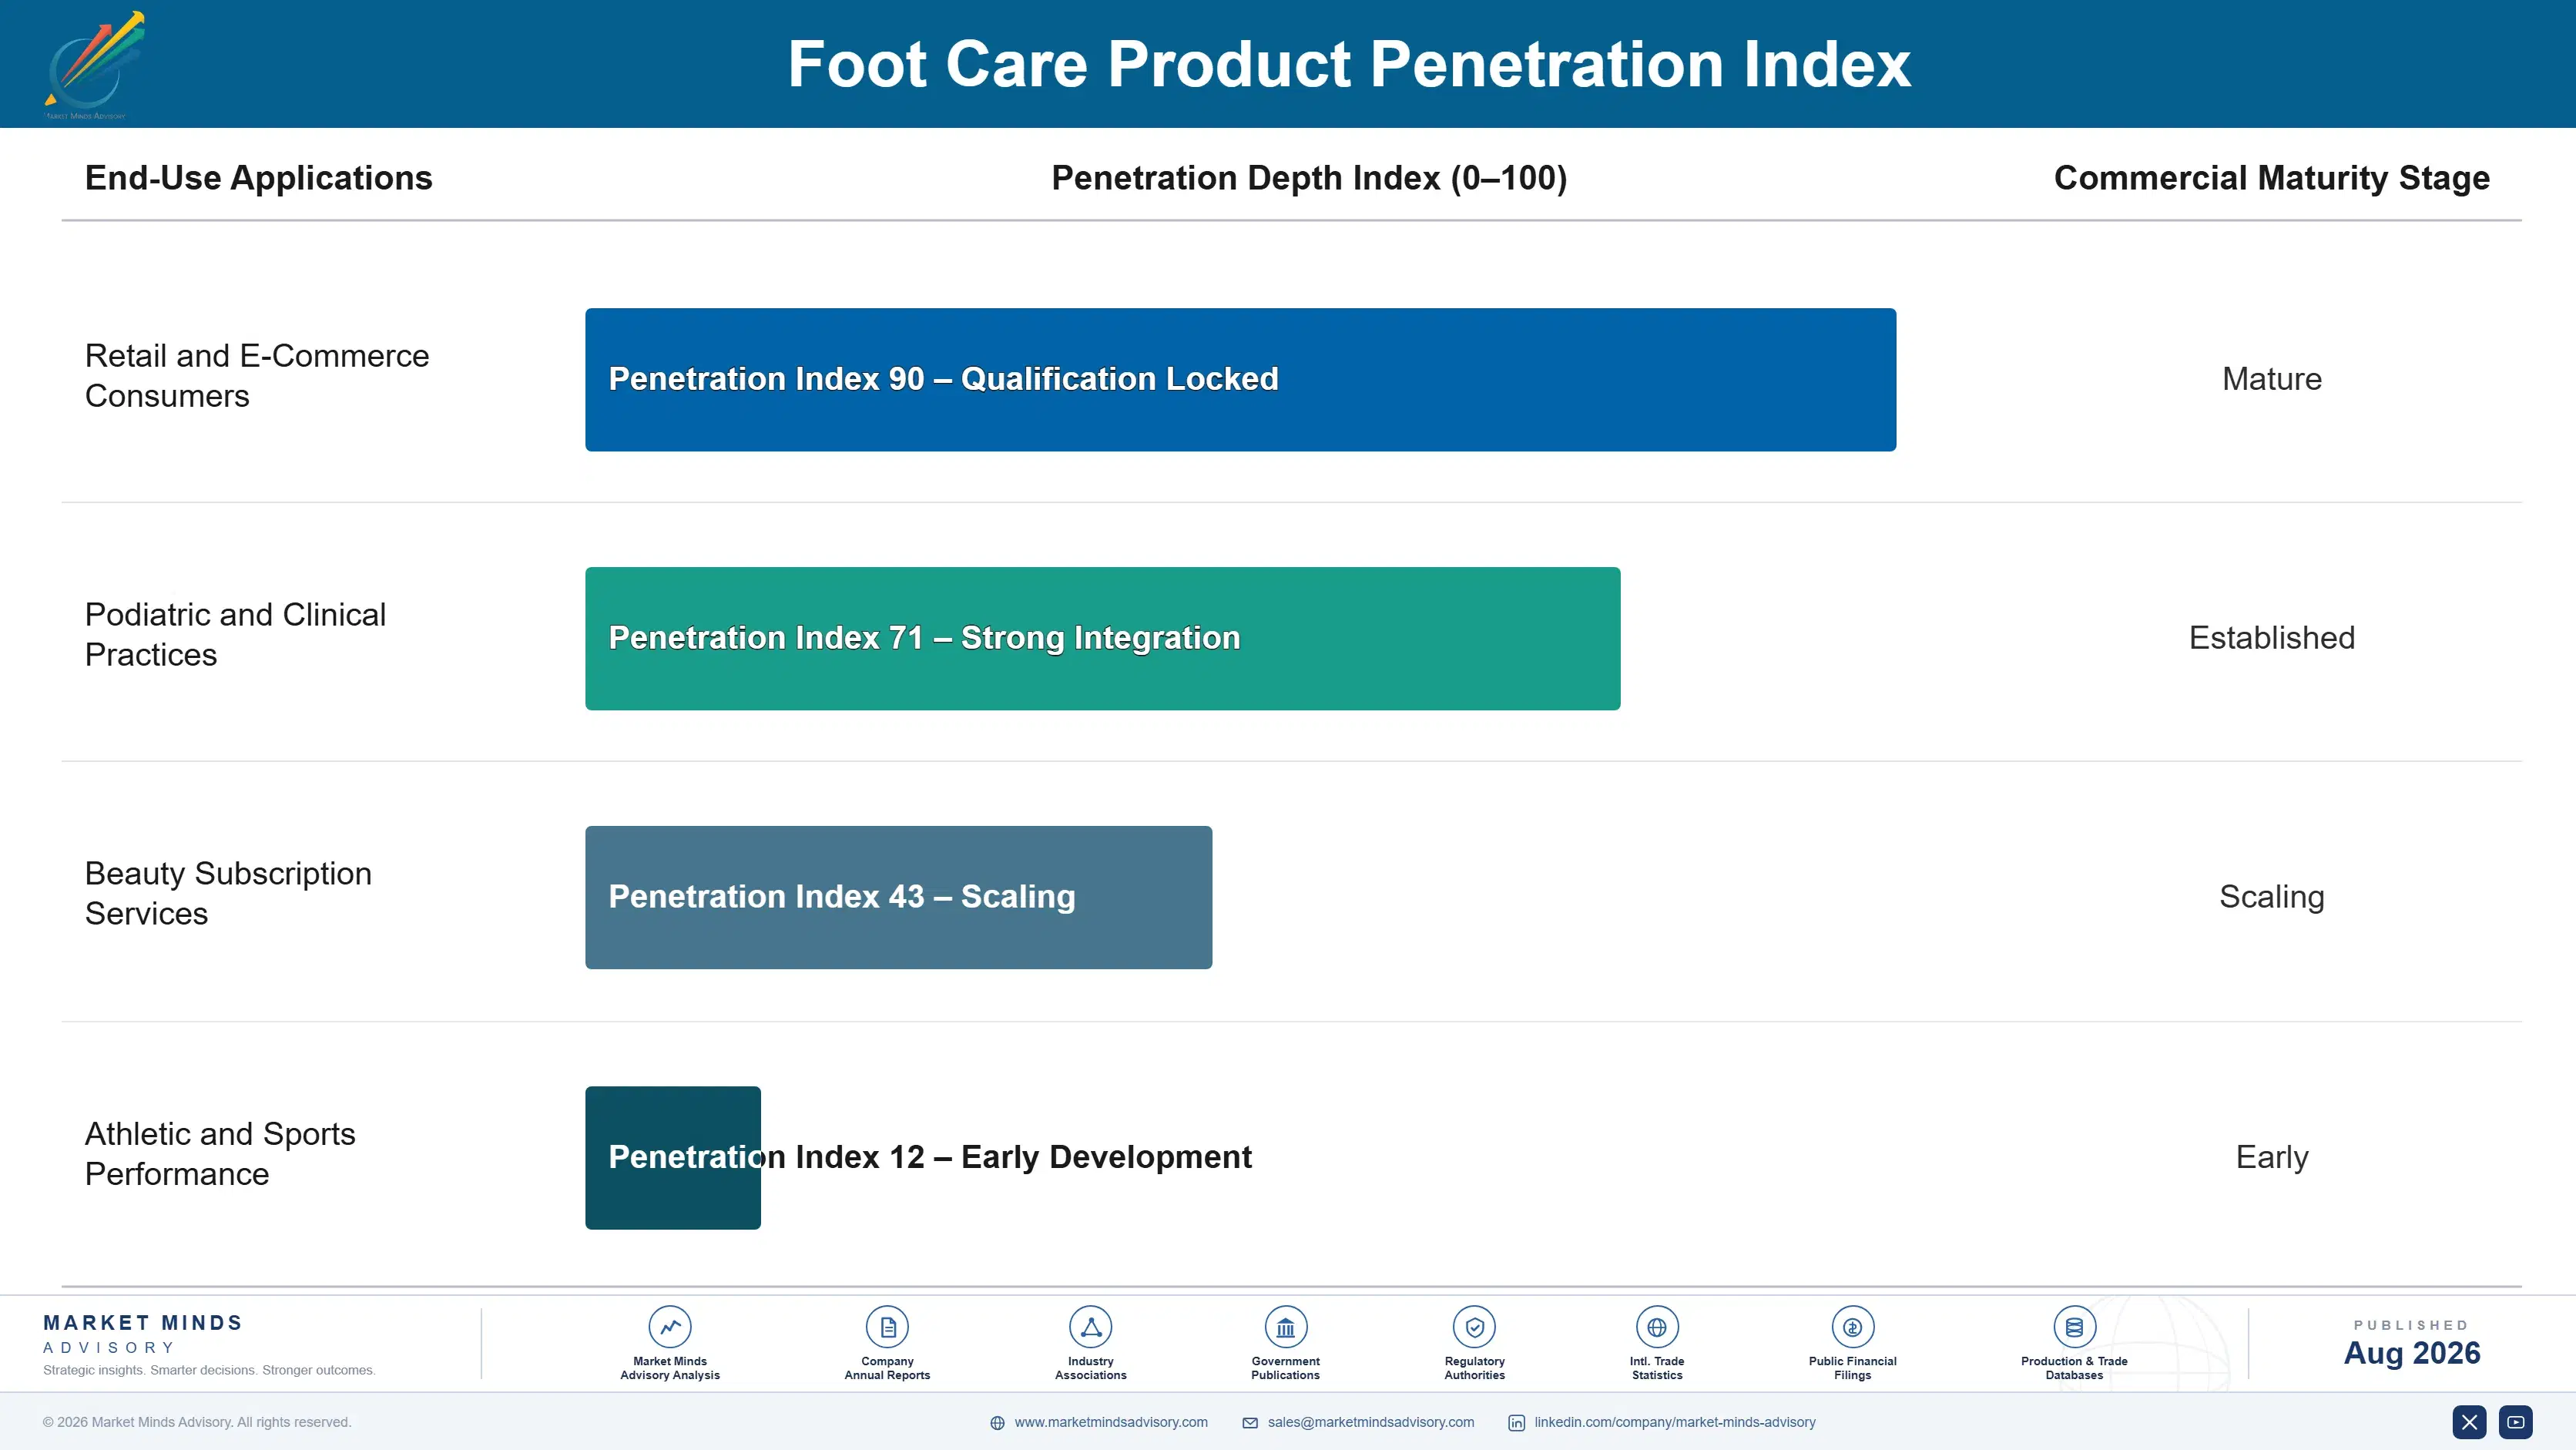Viewport: 2576px width, 1450px height.
Task: Click the globe icon beside website URL
Action: pos(997,1423)
